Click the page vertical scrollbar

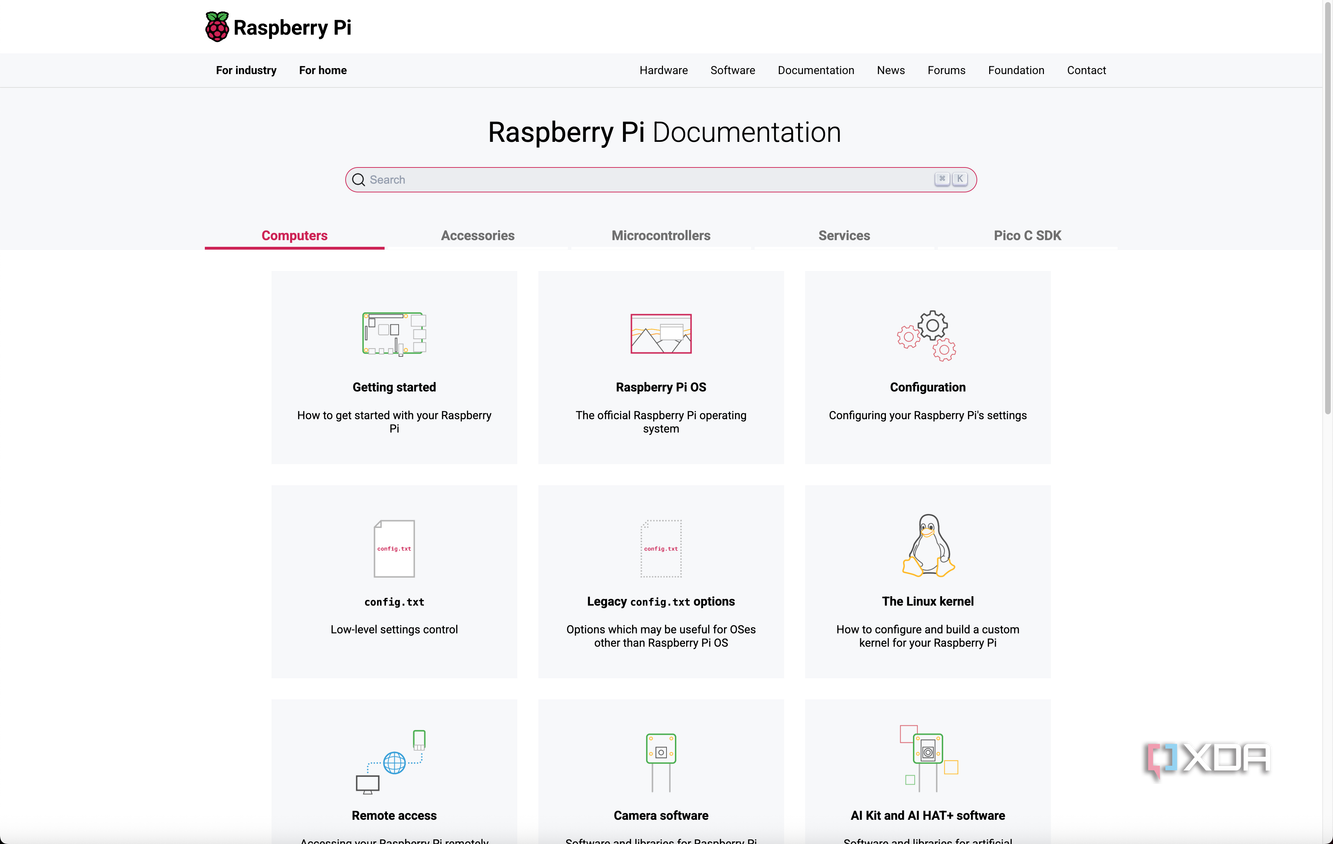(x=1327, y=210)
